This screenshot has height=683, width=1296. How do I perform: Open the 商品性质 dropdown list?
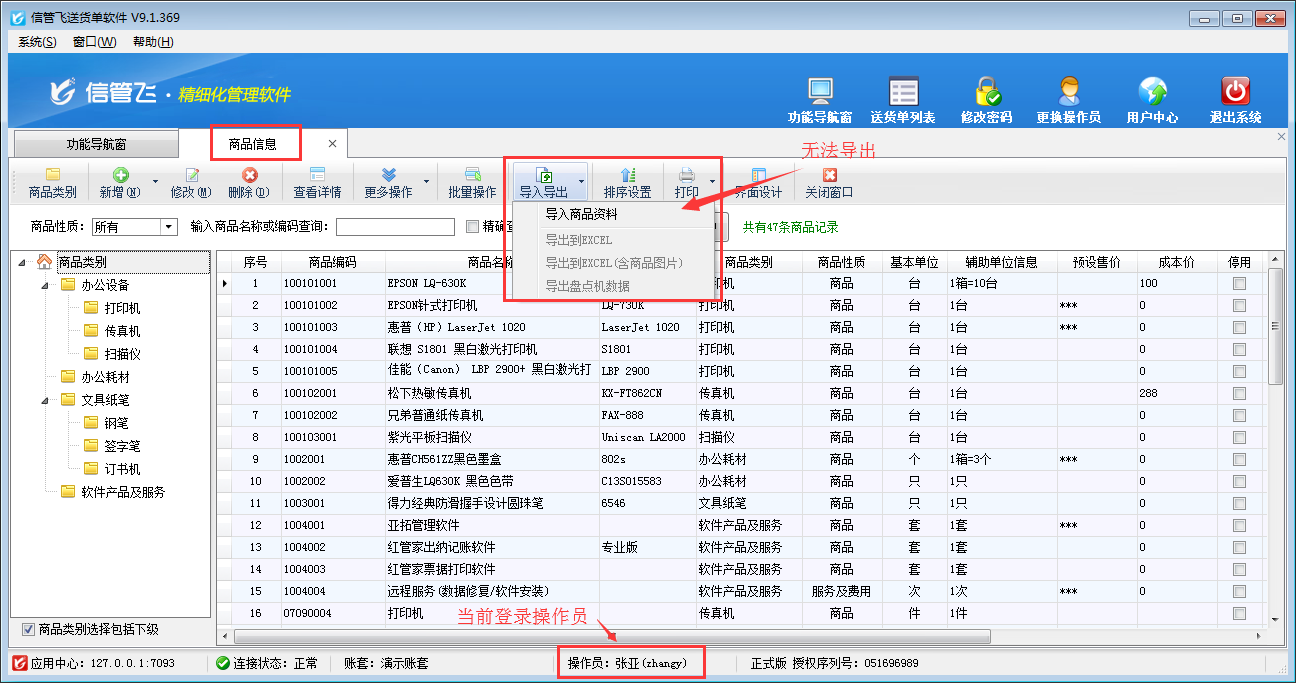[168, 228]
